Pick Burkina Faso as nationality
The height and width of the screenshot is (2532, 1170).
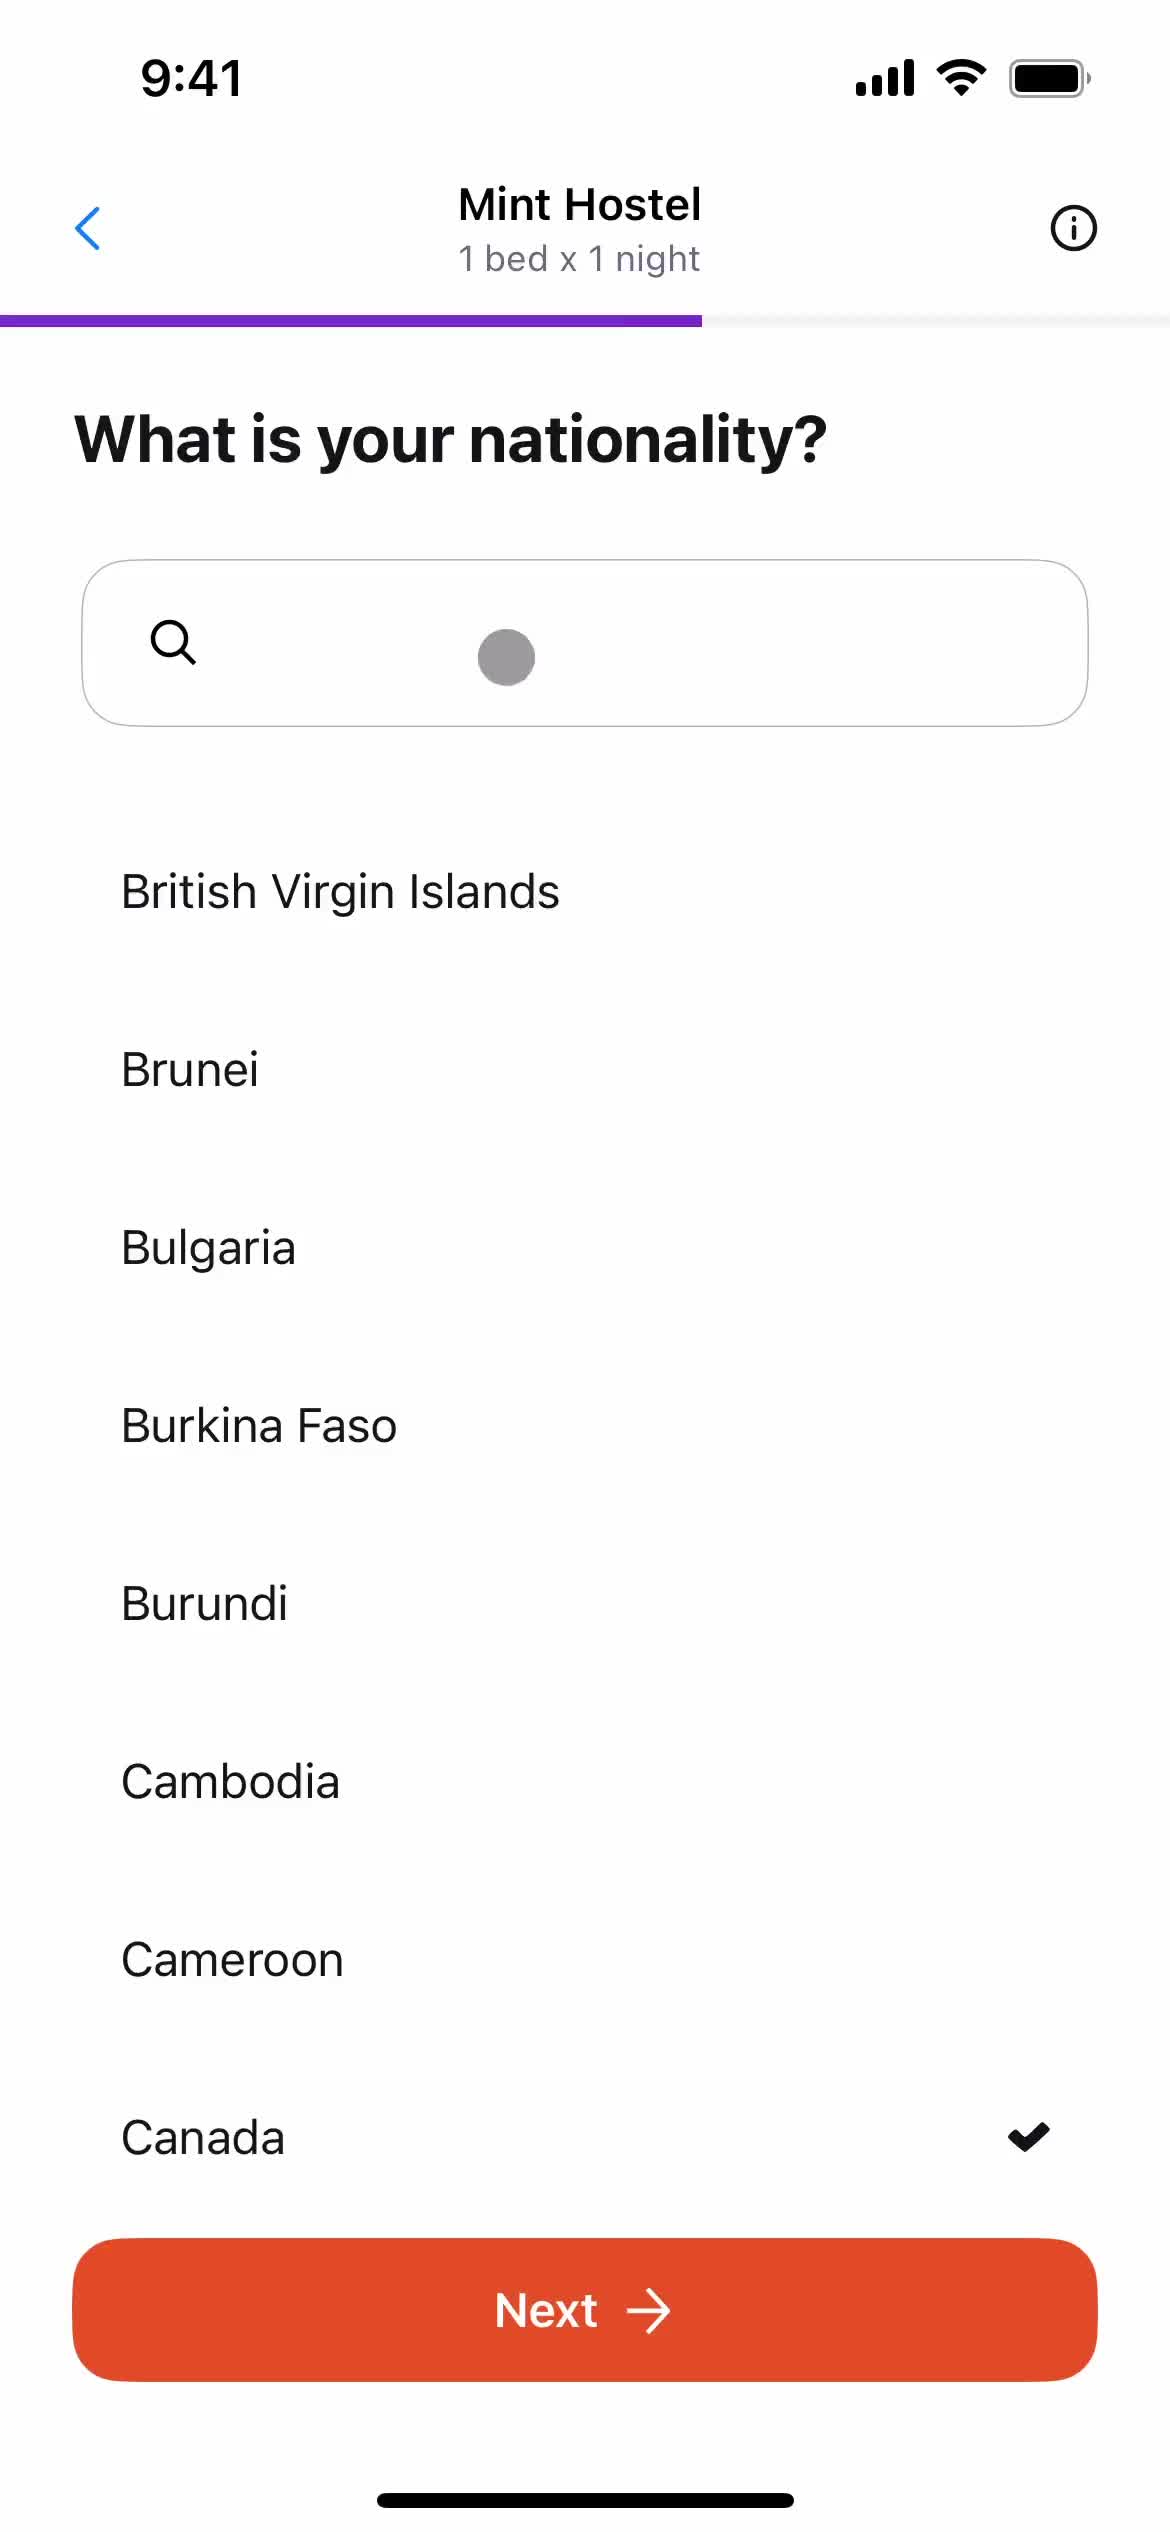585,1425
